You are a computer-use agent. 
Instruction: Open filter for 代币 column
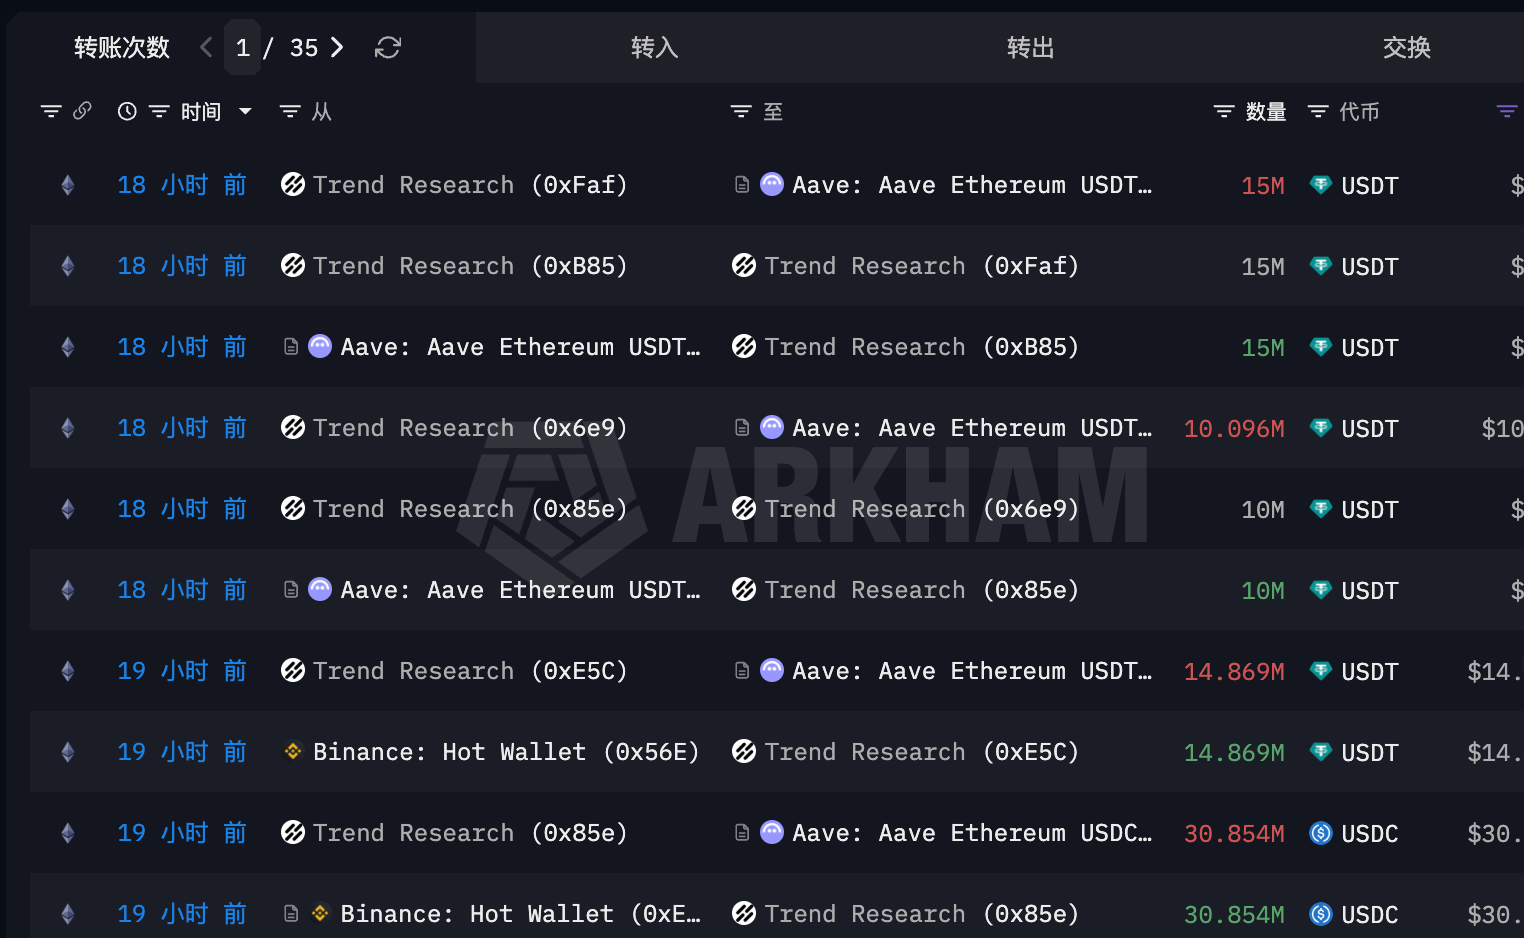1318,111
